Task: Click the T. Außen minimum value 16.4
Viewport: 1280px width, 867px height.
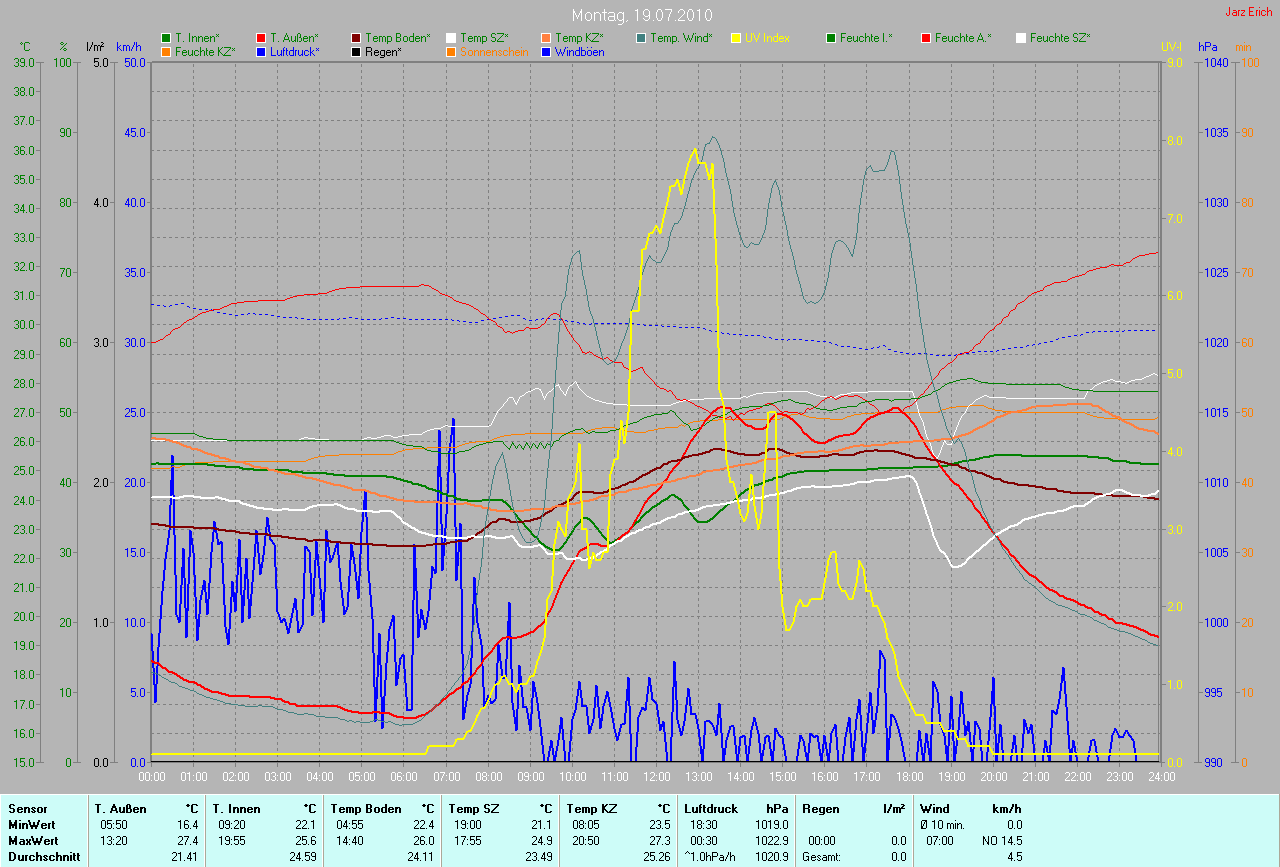Action: 188,825
